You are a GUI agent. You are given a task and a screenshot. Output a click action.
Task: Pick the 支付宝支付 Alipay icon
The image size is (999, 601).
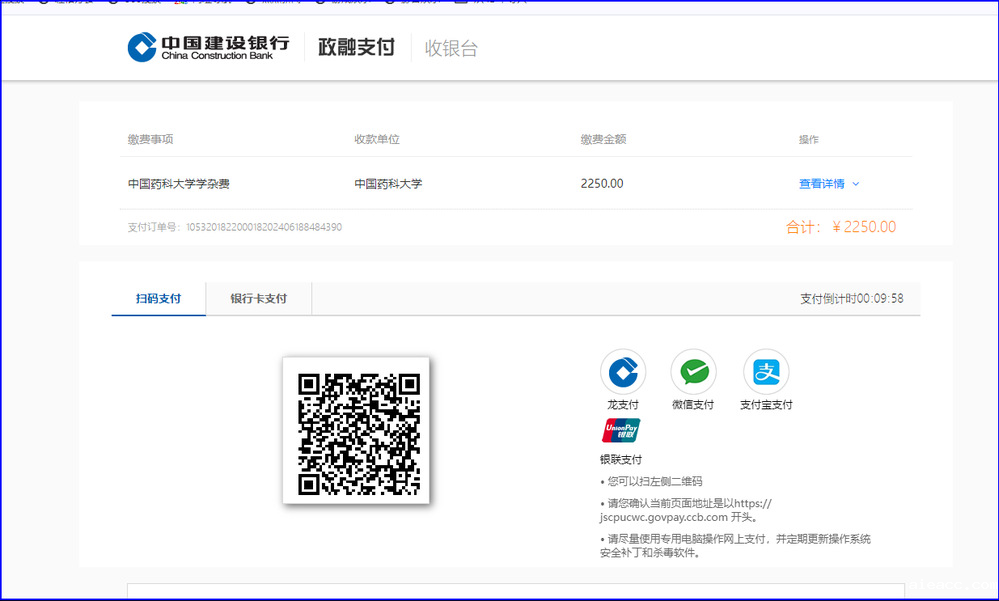click(x=766, y=373)
